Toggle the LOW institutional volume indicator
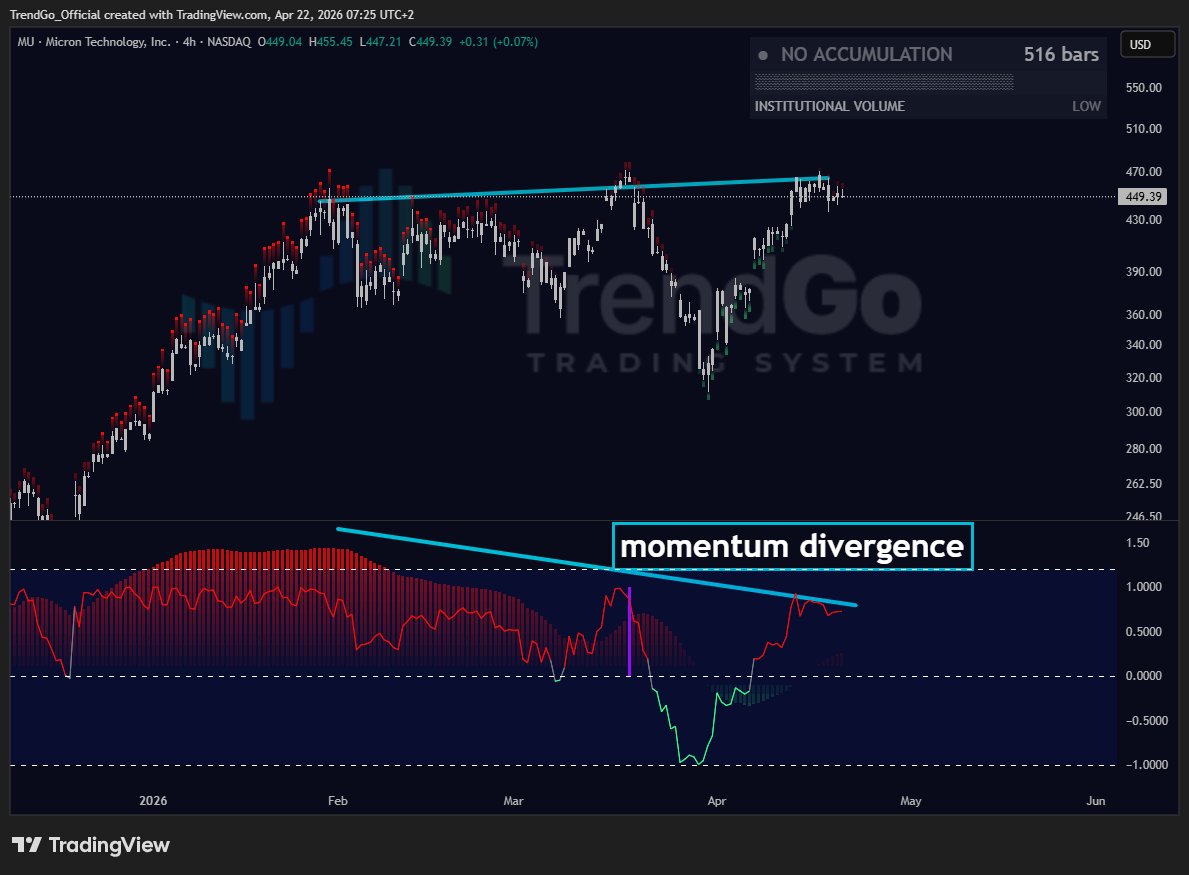 click(x=1086, y=106)
